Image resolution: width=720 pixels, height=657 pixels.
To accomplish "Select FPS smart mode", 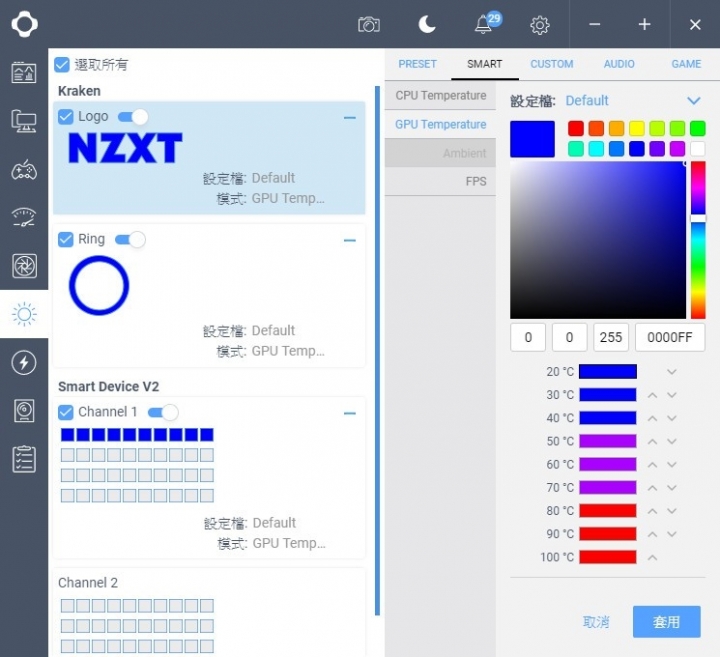I will click(x=440, y=181).
